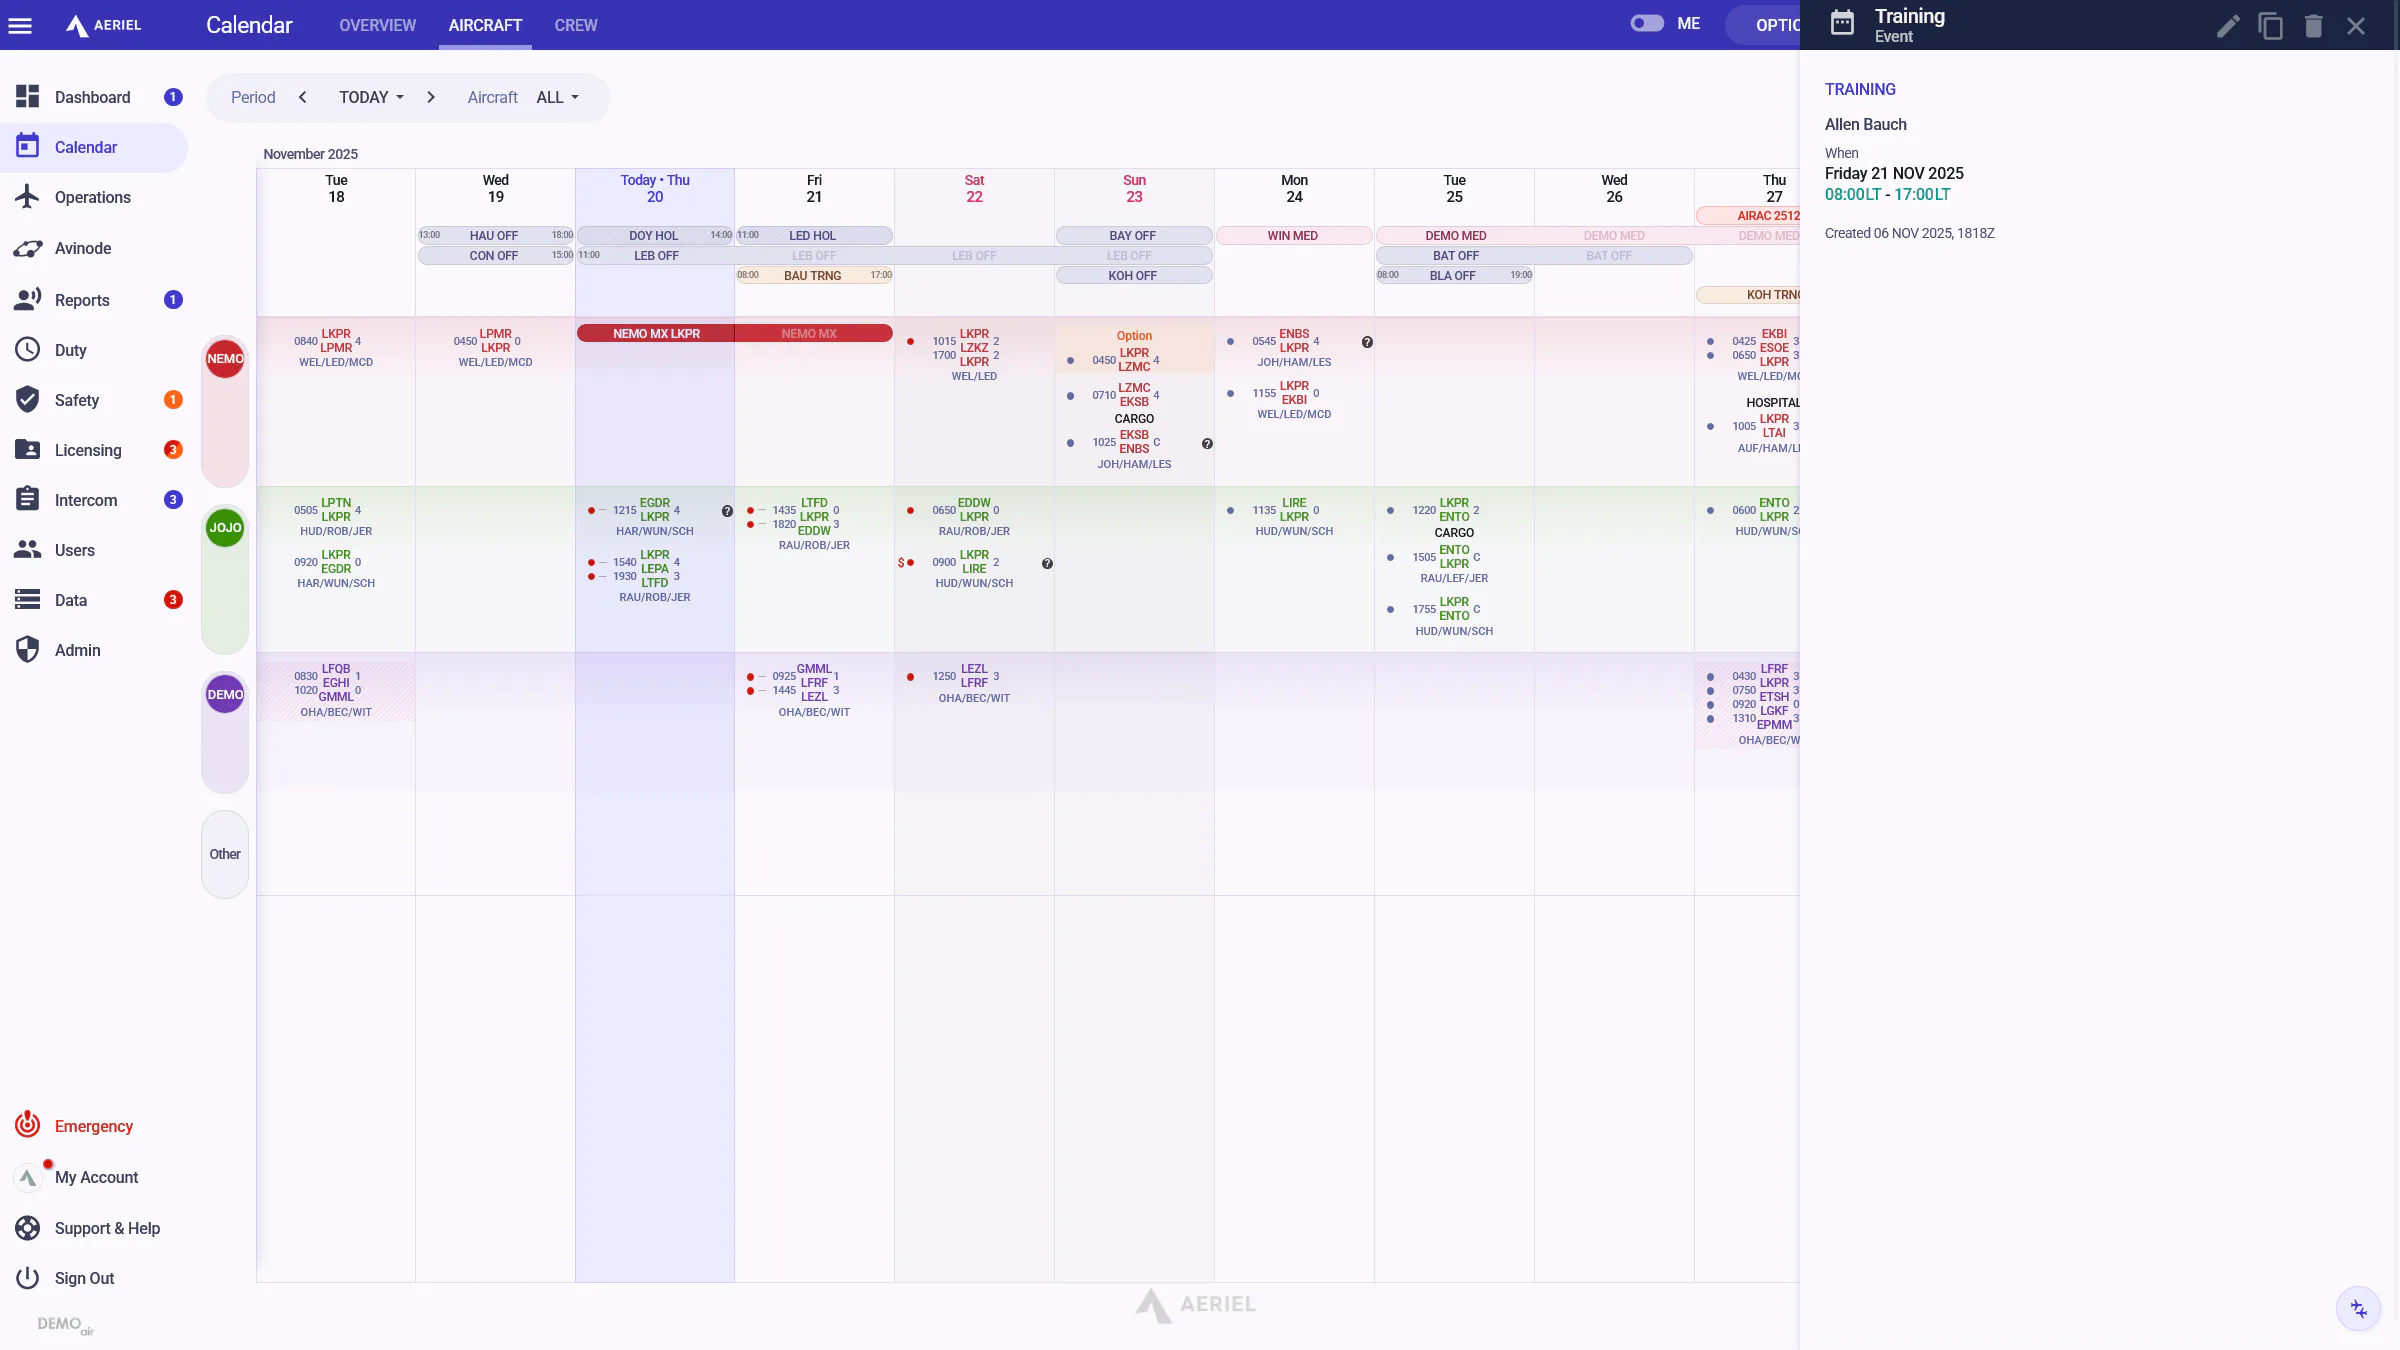2400x1350 pixels.
Task: Switch to the AIRCRAFT tab
Action: pos(485,25)
